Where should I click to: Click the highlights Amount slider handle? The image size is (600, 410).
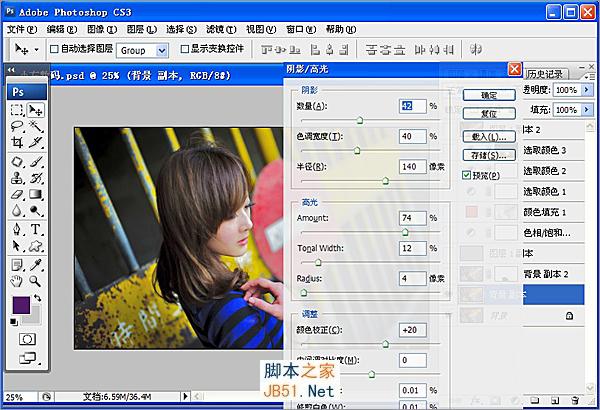(x=405, y=232)
